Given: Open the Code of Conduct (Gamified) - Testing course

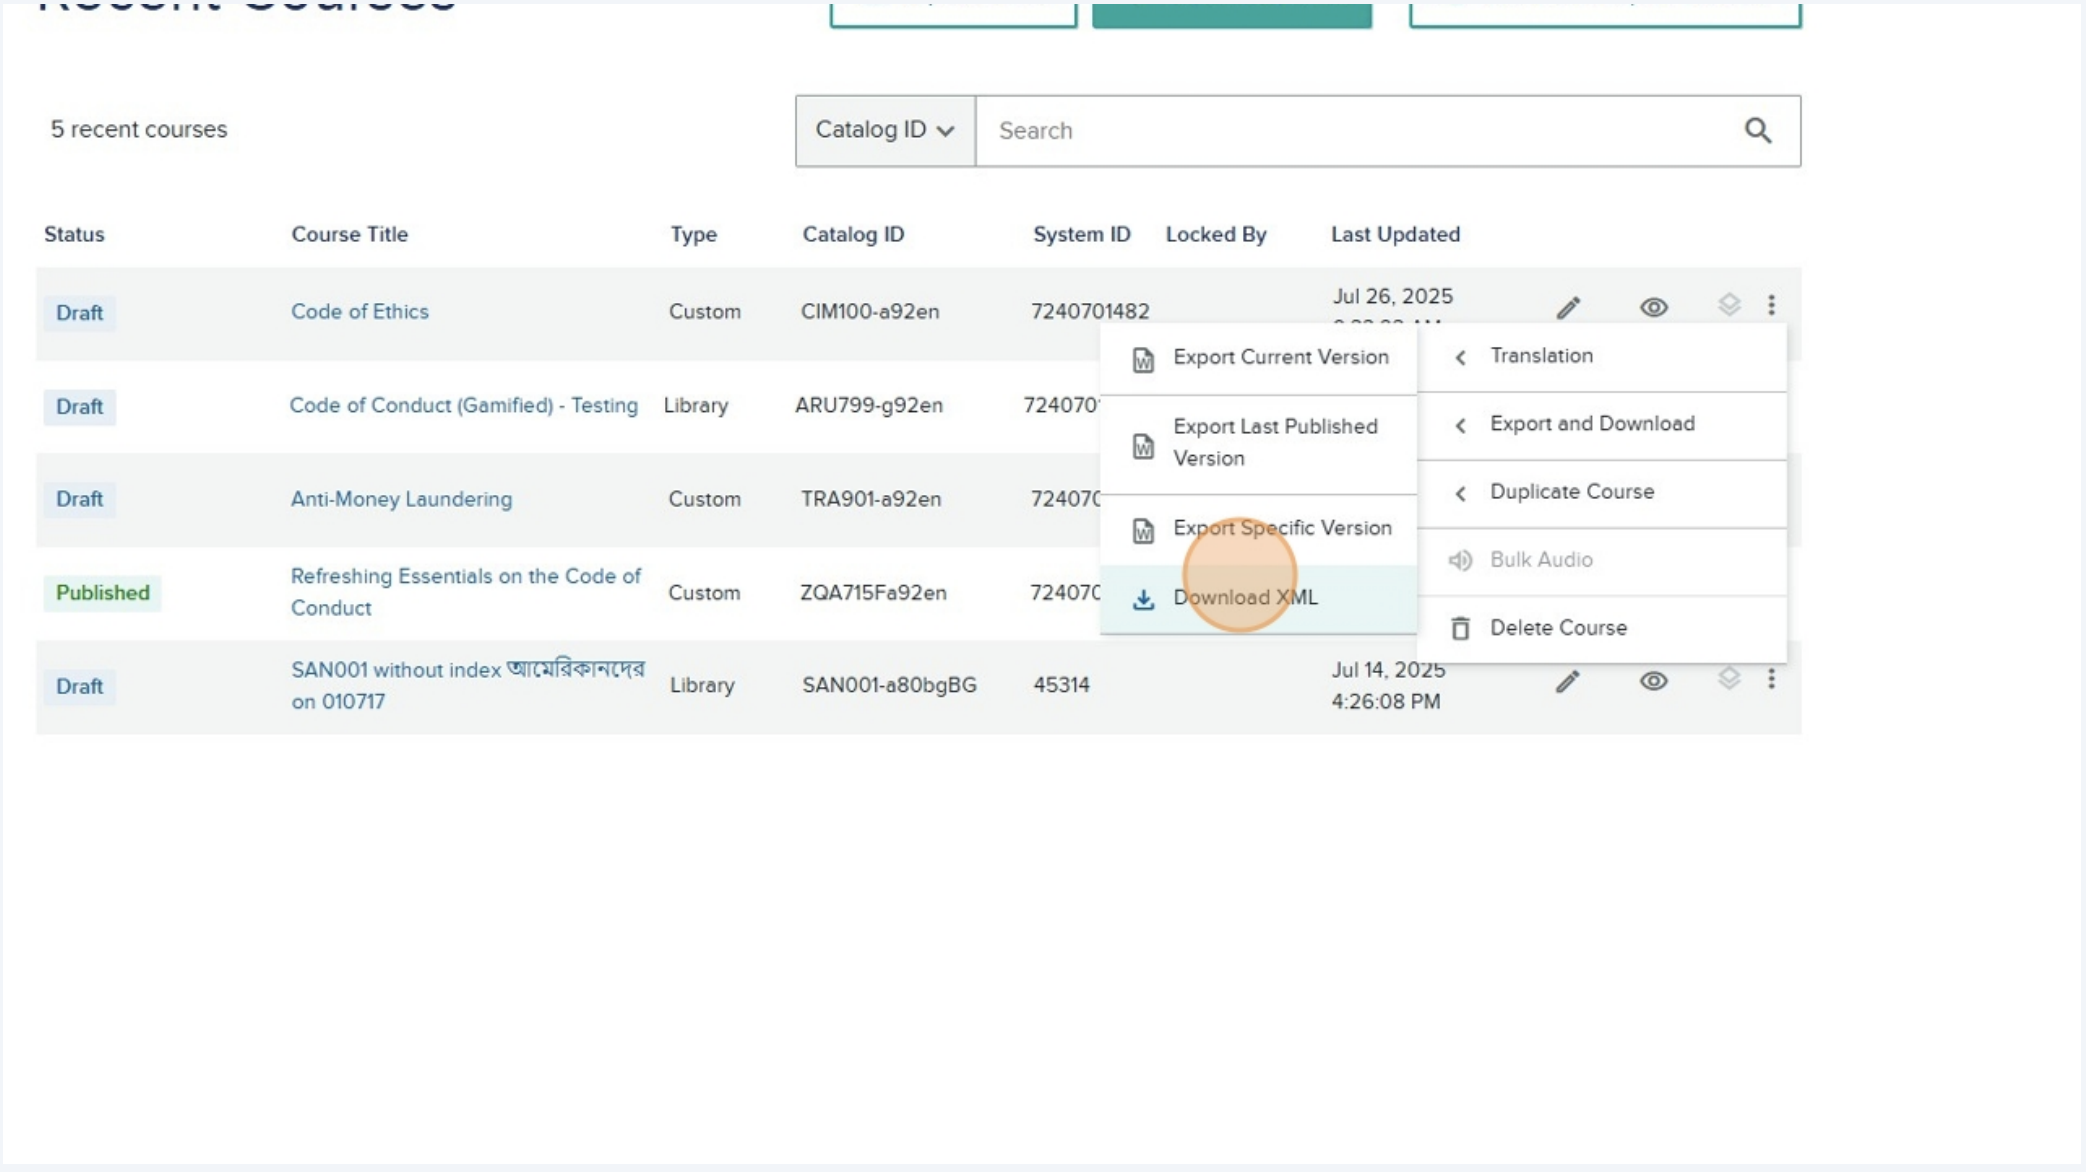Looking at the screenshot, I should click(x=465, y=406).
